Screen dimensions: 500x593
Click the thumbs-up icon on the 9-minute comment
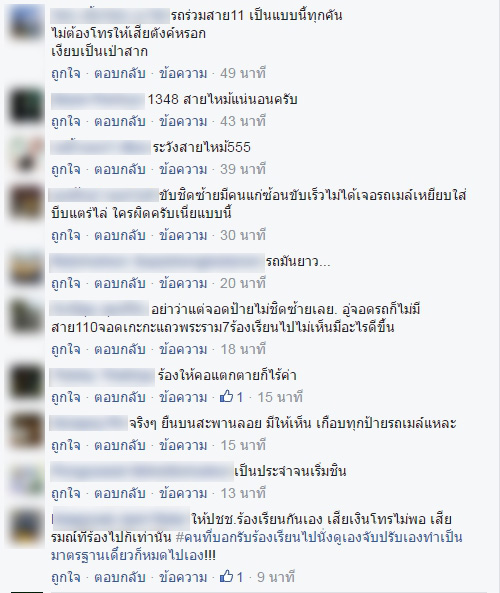pos(226,576)
